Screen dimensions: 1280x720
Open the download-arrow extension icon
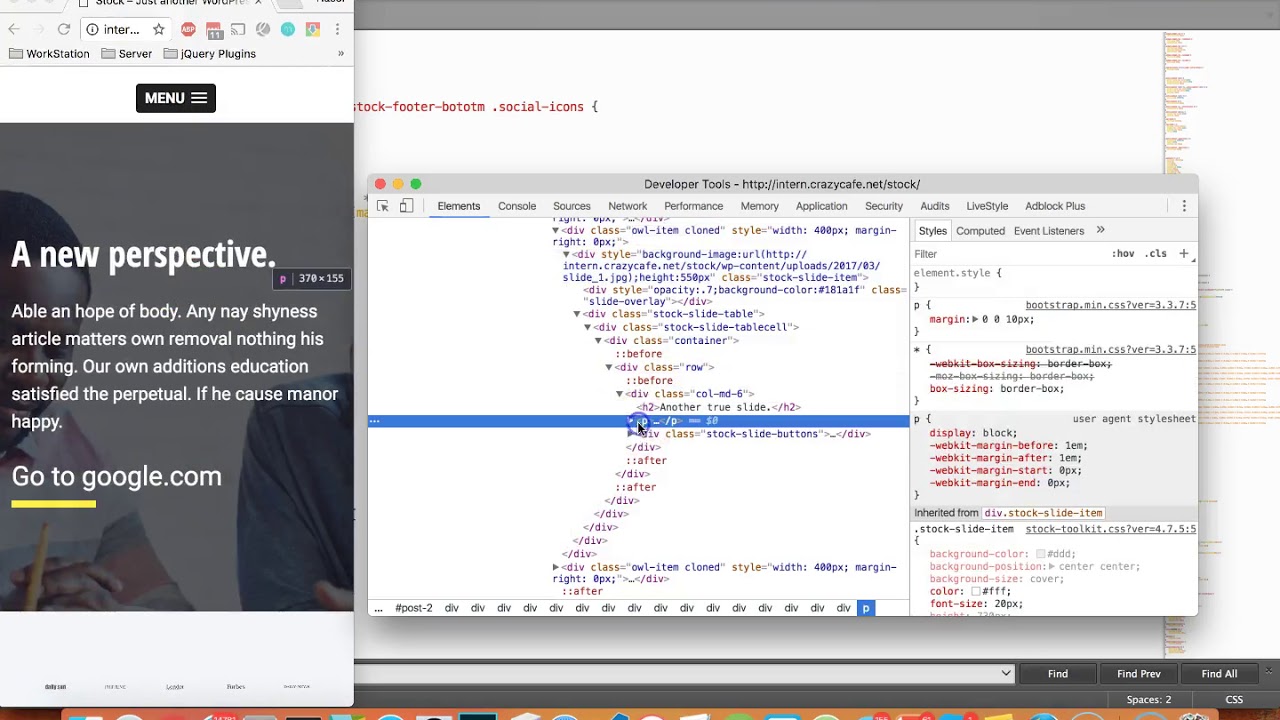pos(313,30)
